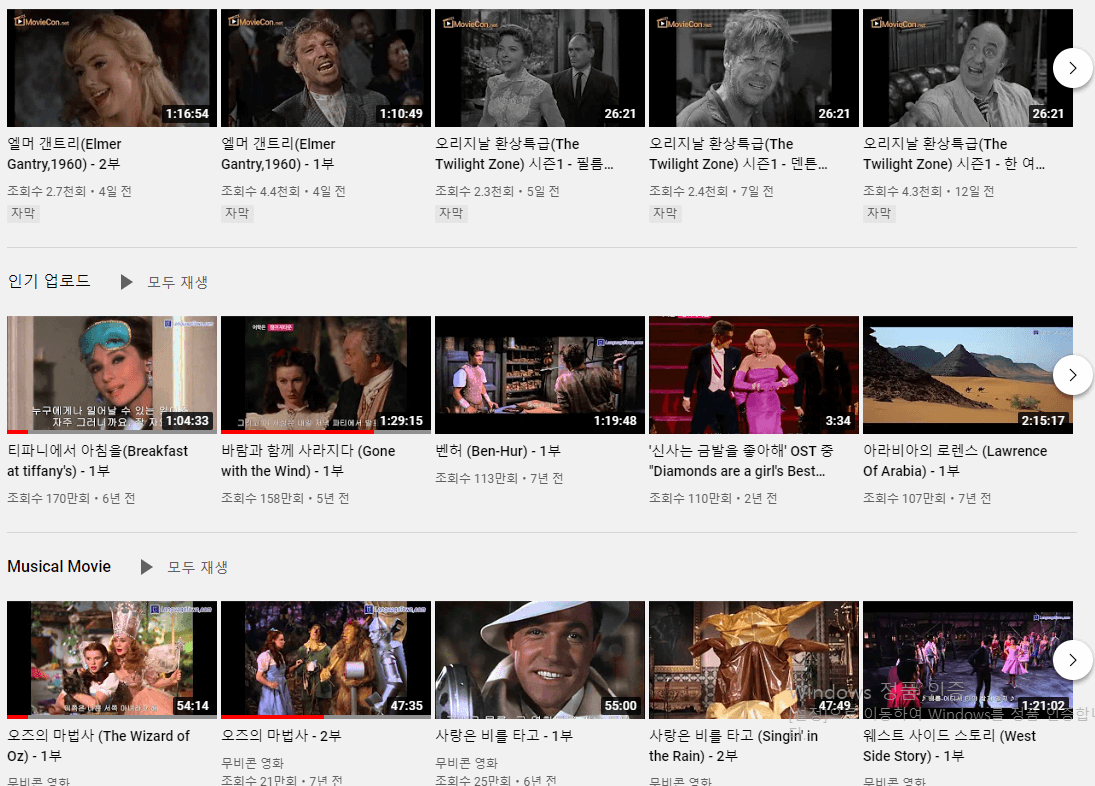Click title 사랑은 비를 타고 - 1부
The height and width of the screenshot is (786, 1095).
(x=504, y=736)
